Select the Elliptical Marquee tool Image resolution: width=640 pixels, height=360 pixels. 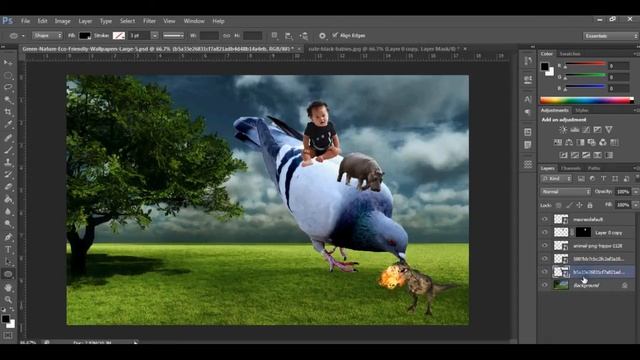[x=8, y=76]
